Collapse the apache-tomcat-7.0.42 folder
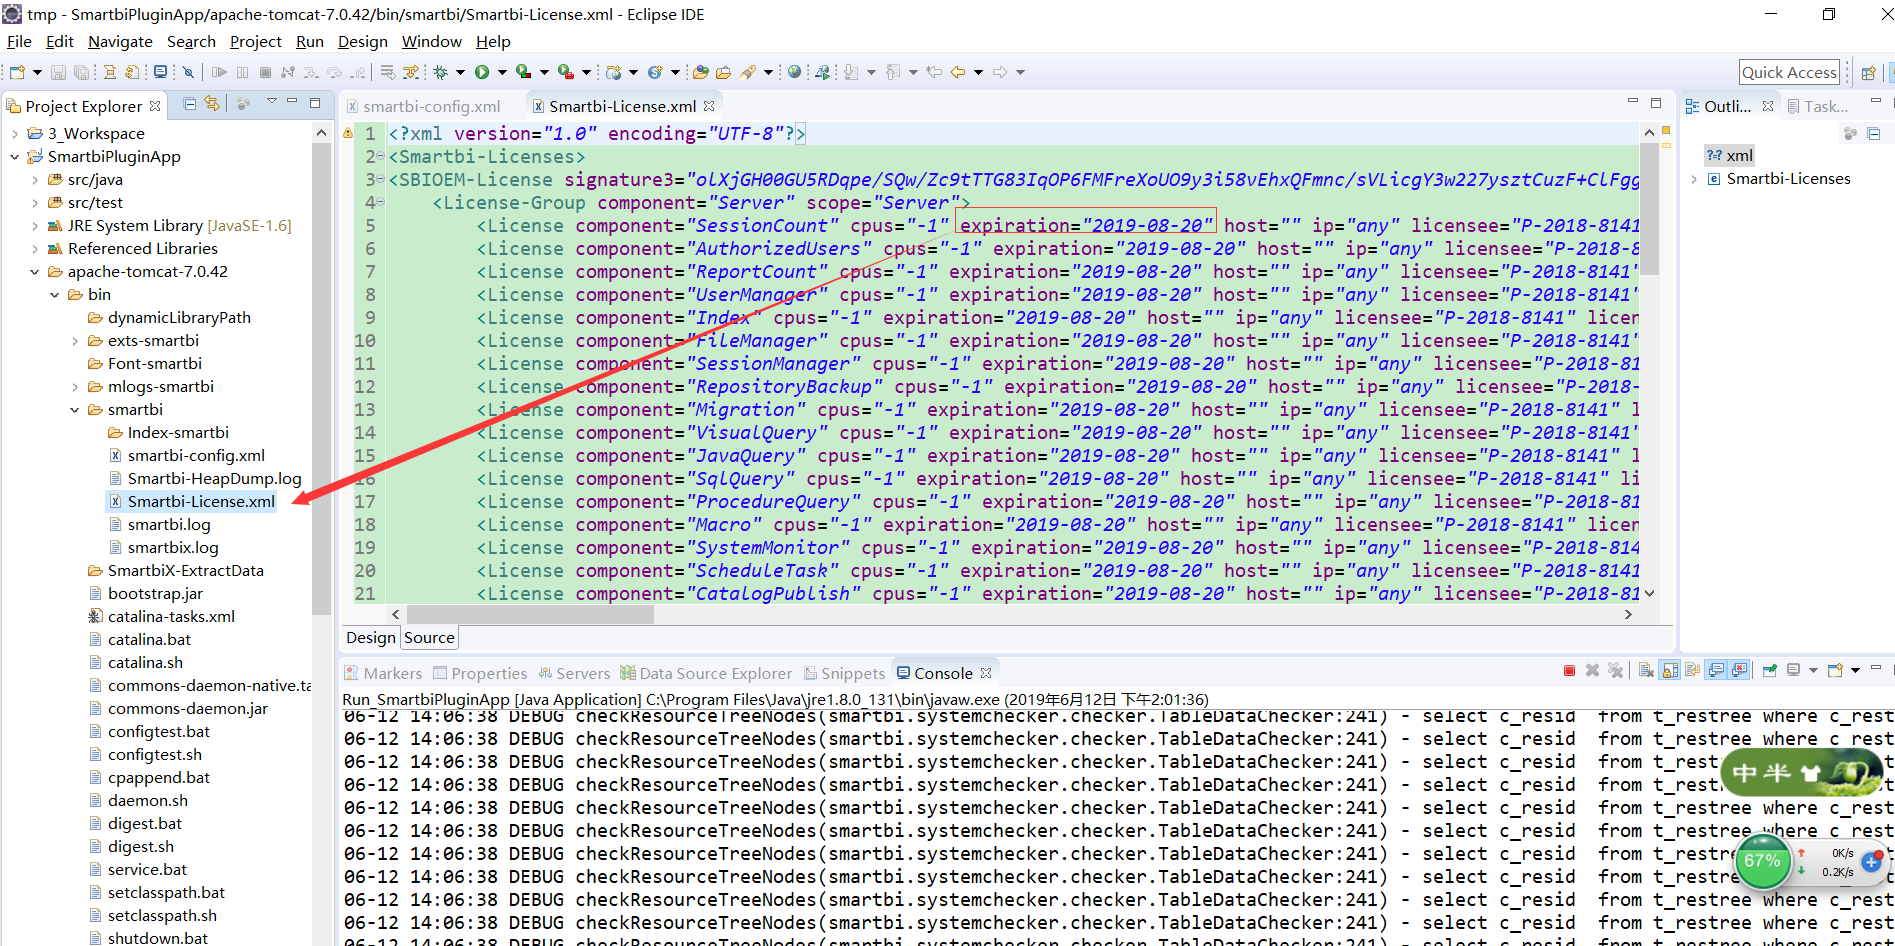Screen dimensions: 1895x946 (34, 271)
